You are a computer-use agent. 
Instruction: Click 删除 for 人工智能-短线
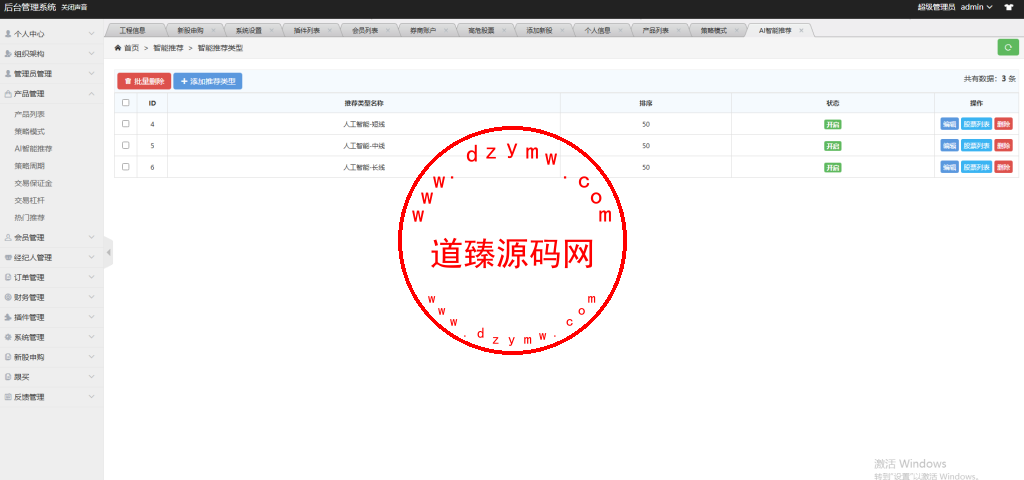1003,124
